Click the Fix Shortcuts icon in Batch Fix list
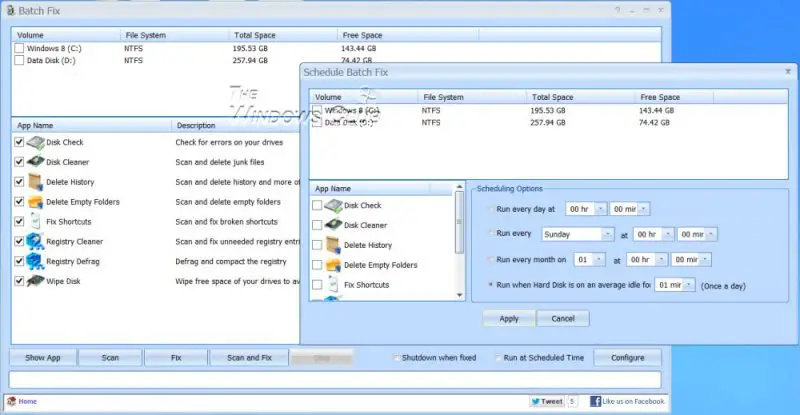This screenshot has height=415, width=800. pyautogui.click(x=36, y=221)
